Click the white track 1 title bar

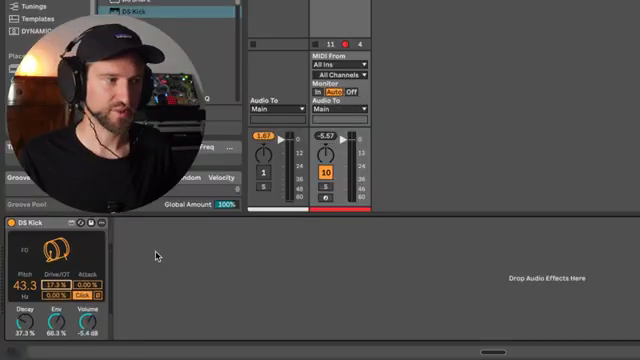click(x=278, y=209)
